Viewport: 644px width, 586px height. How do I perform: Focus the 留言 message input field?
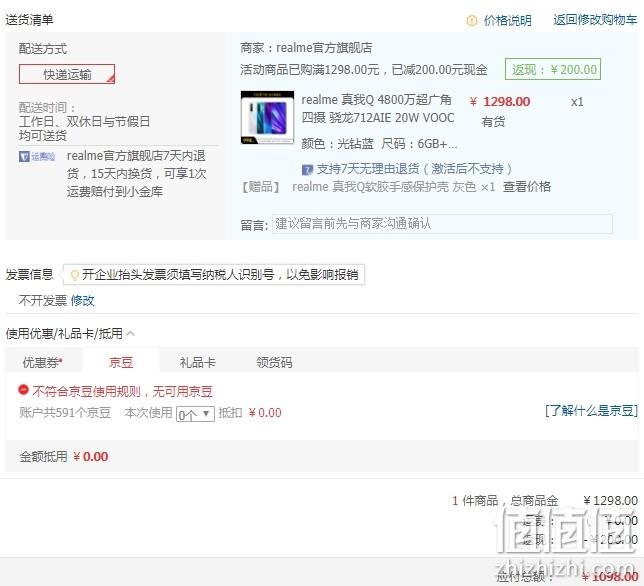442,224
